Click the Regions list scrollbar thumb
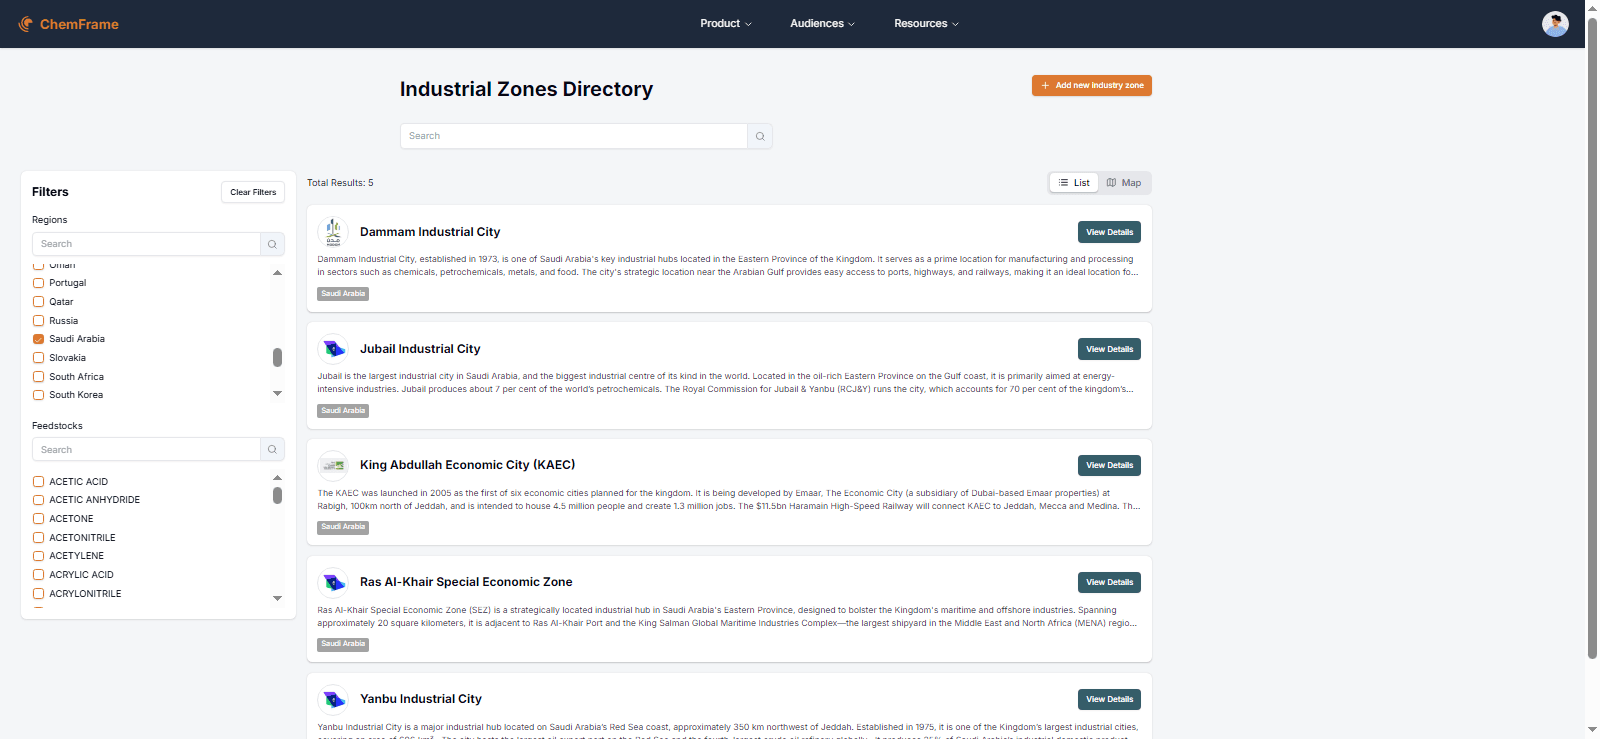Viewport: 1600px width, 739px height. click(x=277, y=357)
